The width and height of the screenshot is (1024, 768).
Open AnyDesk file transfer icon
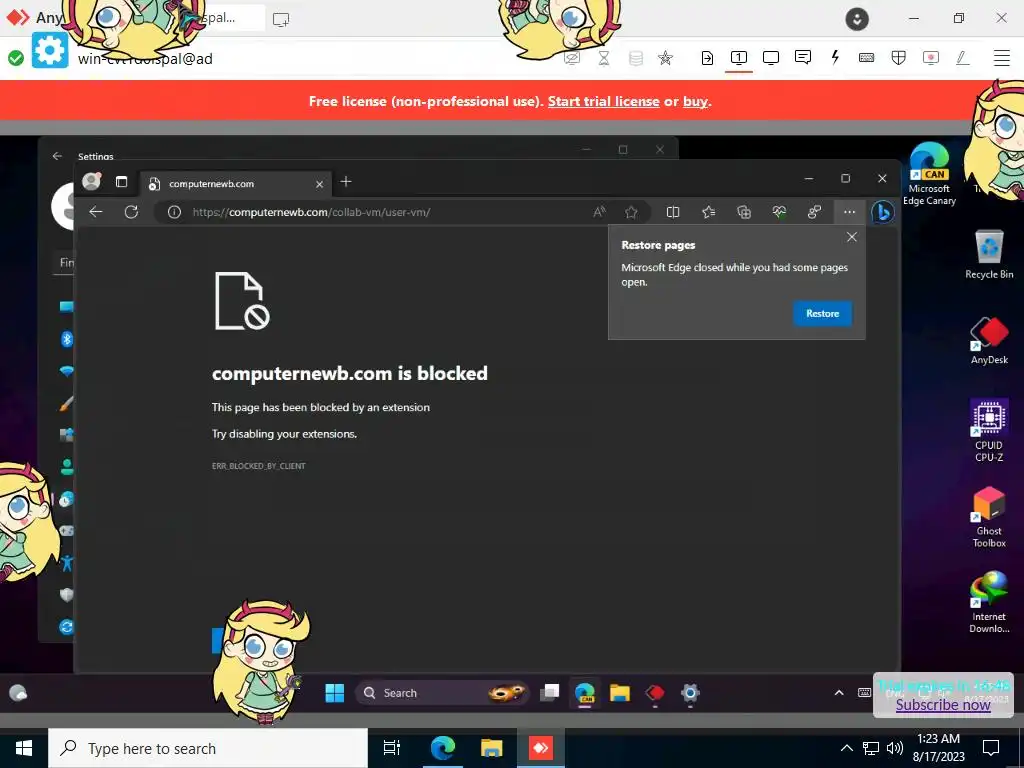point(707,57)
